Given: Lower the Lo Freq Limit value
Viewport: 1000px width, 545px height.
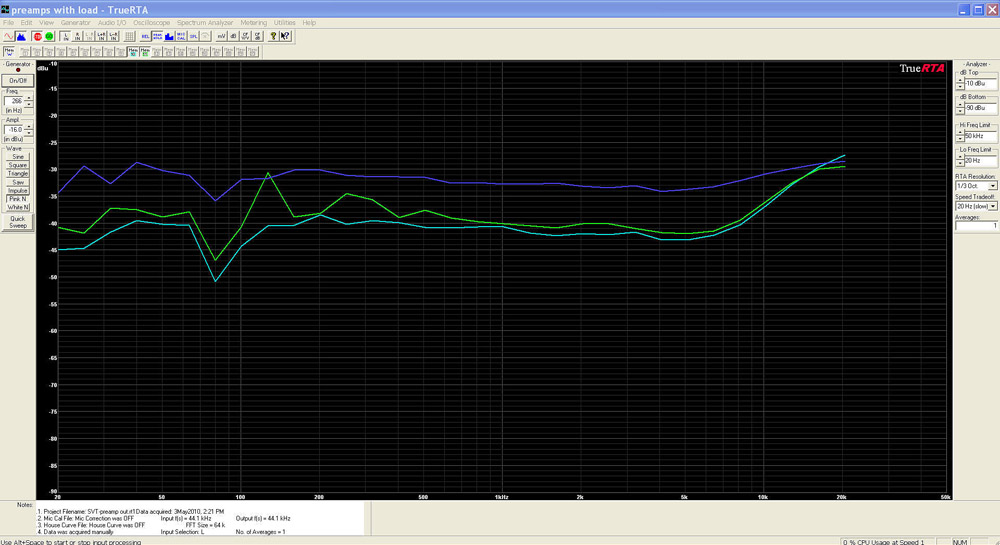Looking at the screenshot, I should 960,163.
